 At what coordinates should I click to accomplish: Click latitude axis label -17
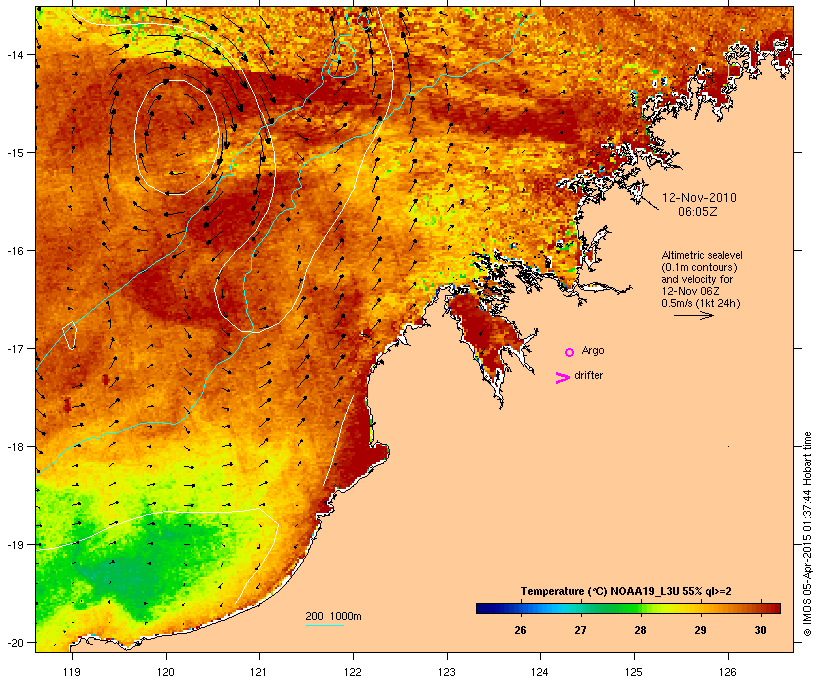pos(15,348)
